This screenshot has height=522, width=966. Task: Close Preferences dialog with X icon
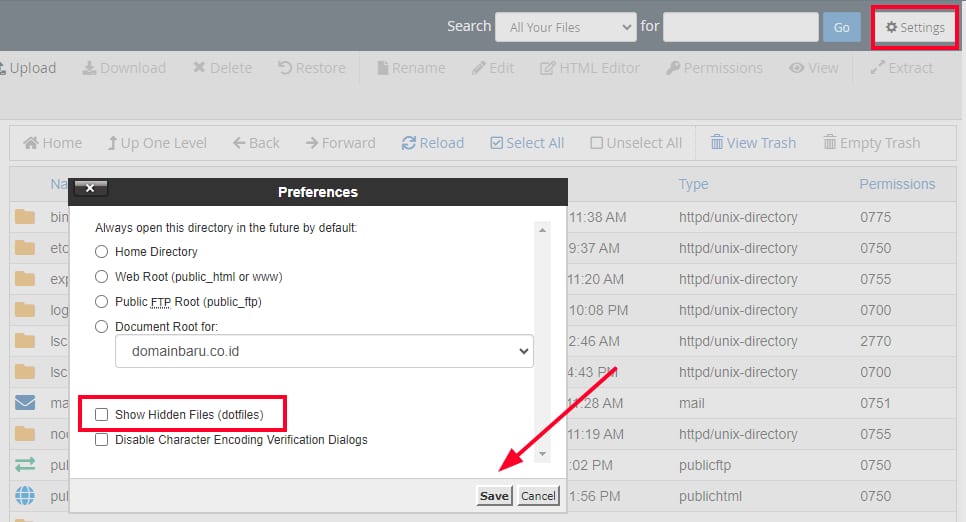click(x=90, y=188)
